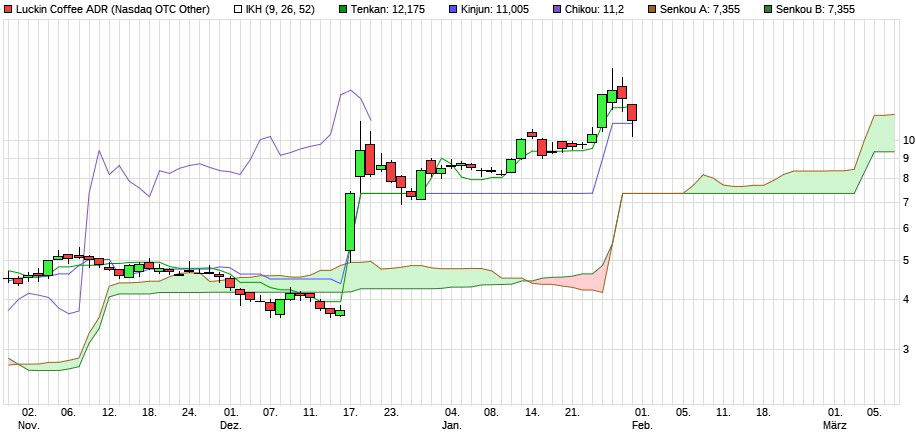Click month label 'Nov.'
This screenshot has height=432, width=916.
point(29,425)
